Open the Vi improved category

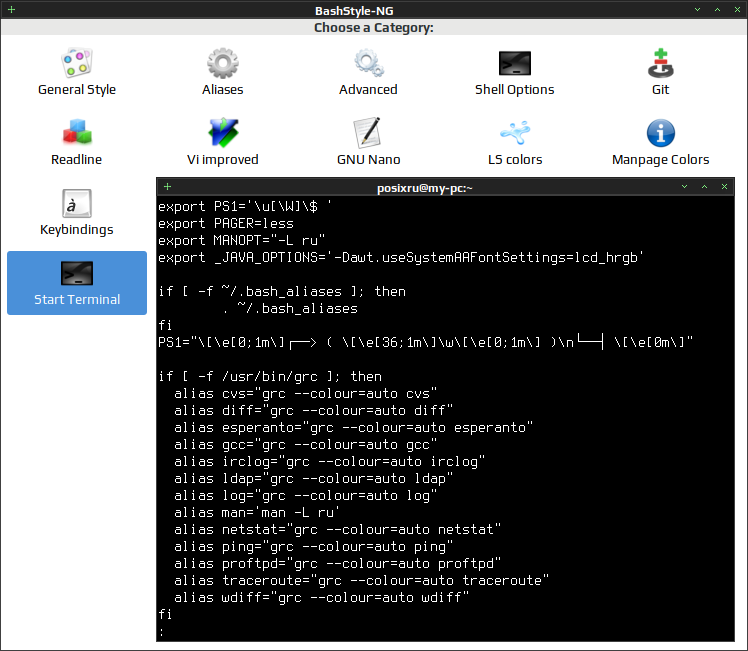coord(222,142)
